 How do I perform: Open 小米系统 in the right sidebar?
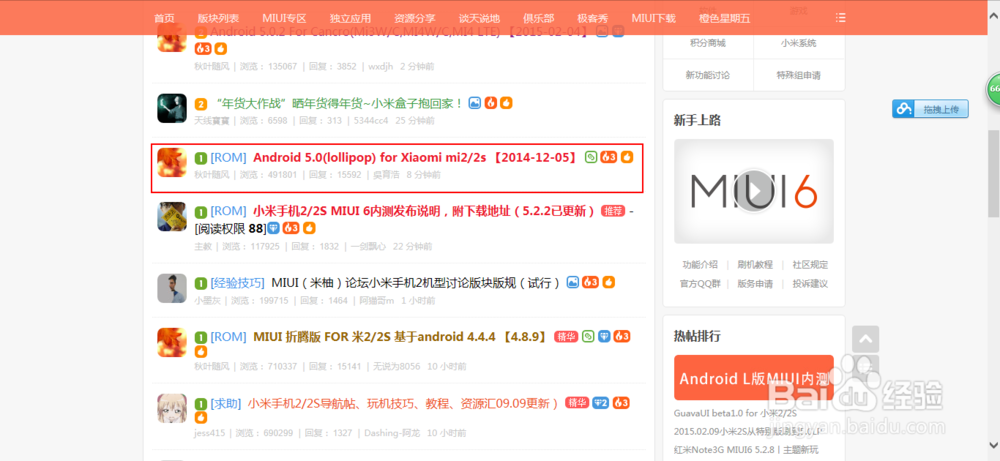[x=798, y=43]
